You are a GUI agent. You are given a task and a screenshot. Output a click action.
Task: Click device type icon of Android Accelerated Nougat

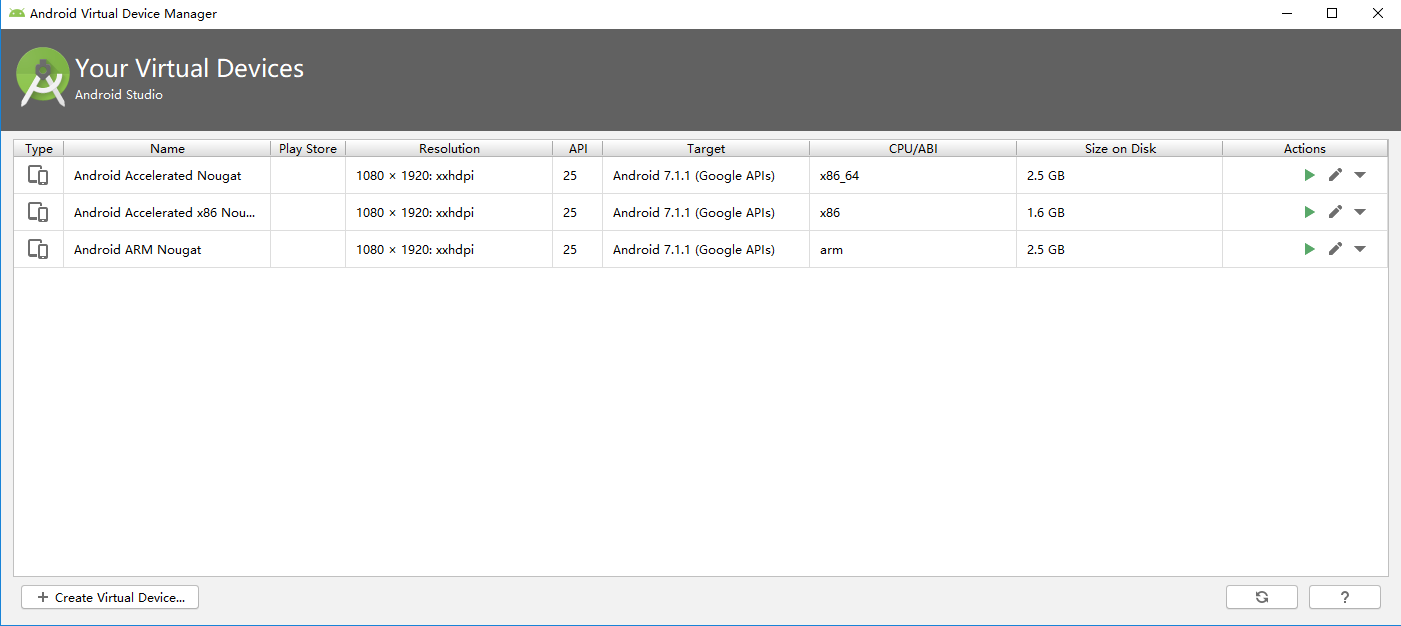38,175
